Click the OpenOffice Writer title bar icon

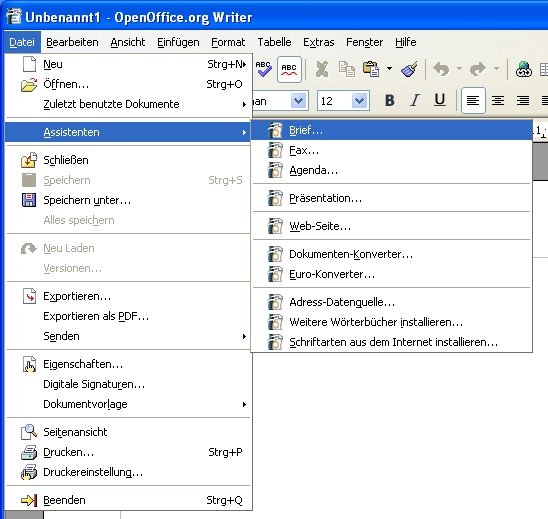coord(14,16)
